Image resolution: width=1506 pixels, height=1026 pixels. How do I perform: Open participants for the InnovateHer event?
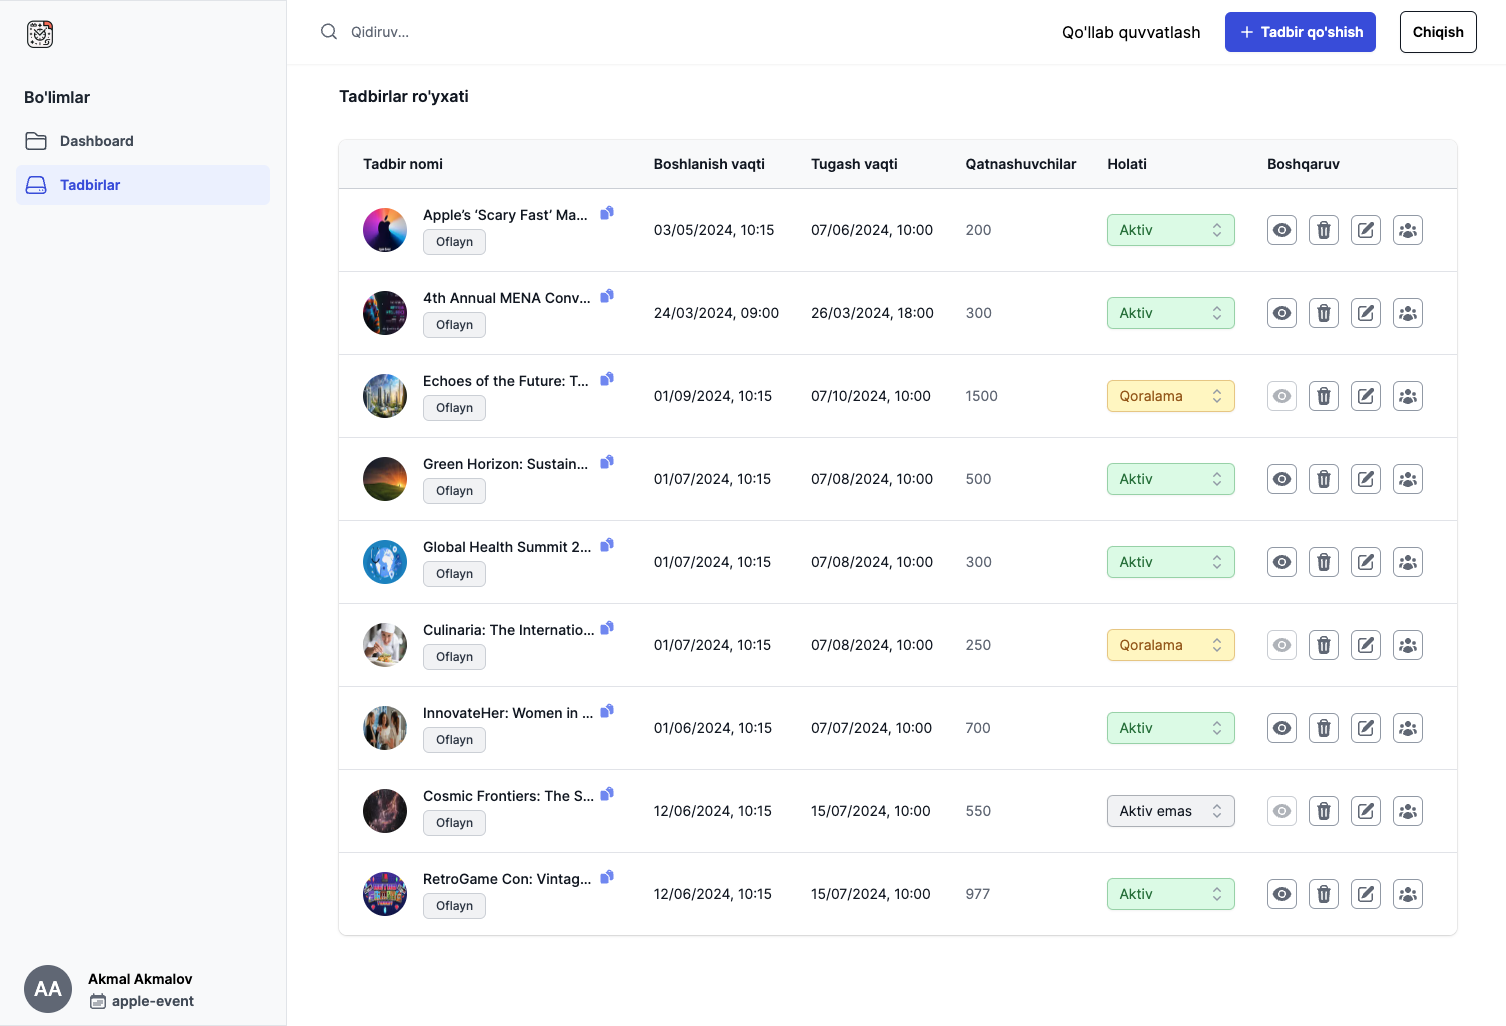[x=1407, y=727]
